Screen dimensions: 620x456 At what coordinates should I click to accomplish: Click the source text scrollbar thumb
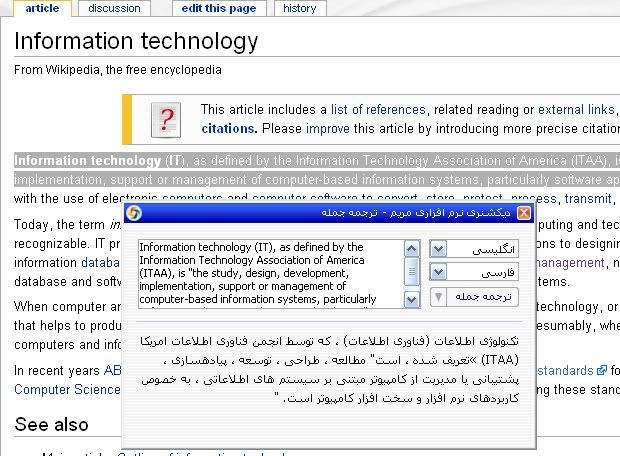point(412,271)
